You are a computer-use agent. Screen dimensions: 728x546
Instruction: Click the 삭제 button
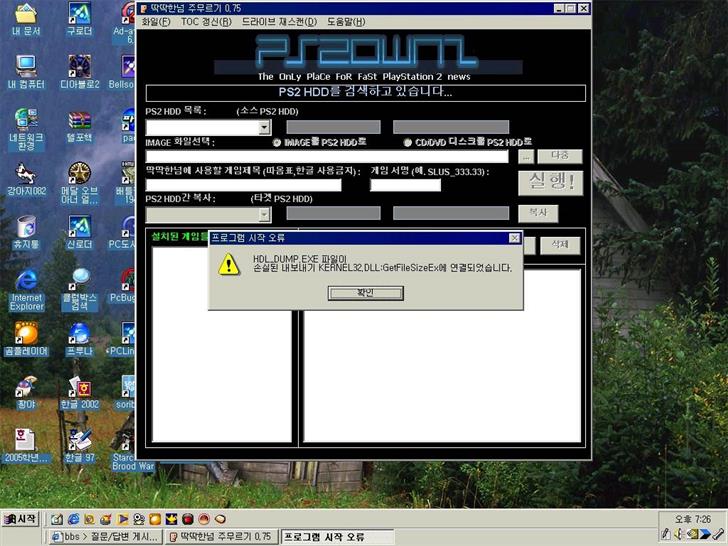point(559,245)
